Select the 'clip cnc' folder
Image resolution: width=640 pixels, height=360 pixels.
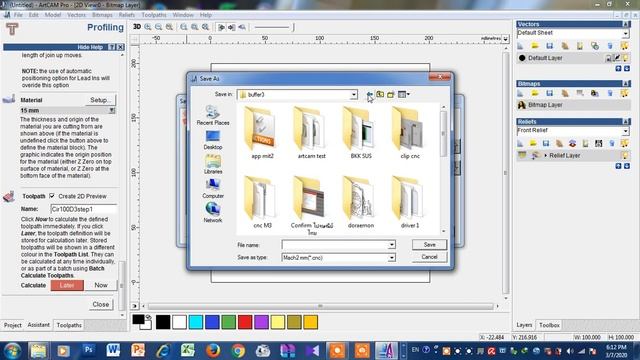click(x=410, y=133)
